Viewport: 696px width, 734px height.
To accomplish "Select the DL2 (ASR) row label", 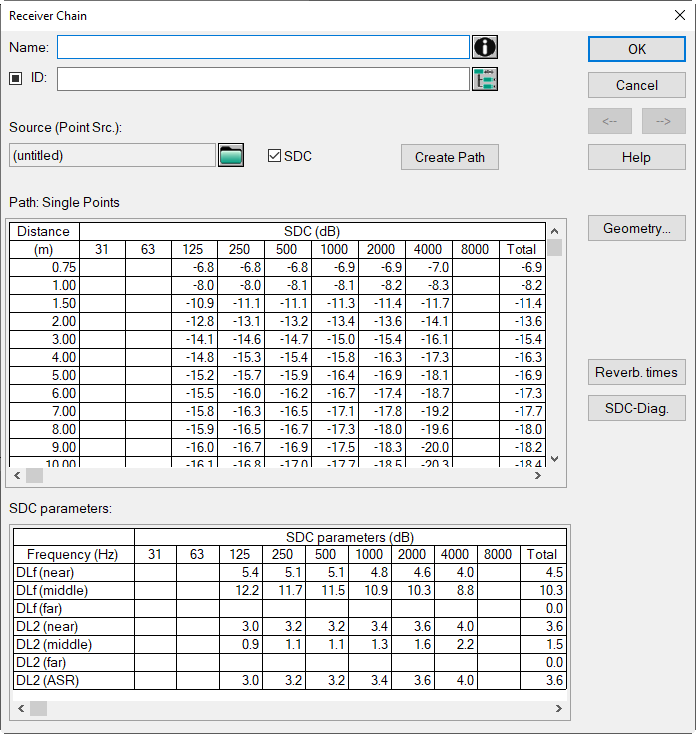I will [74, 681].
